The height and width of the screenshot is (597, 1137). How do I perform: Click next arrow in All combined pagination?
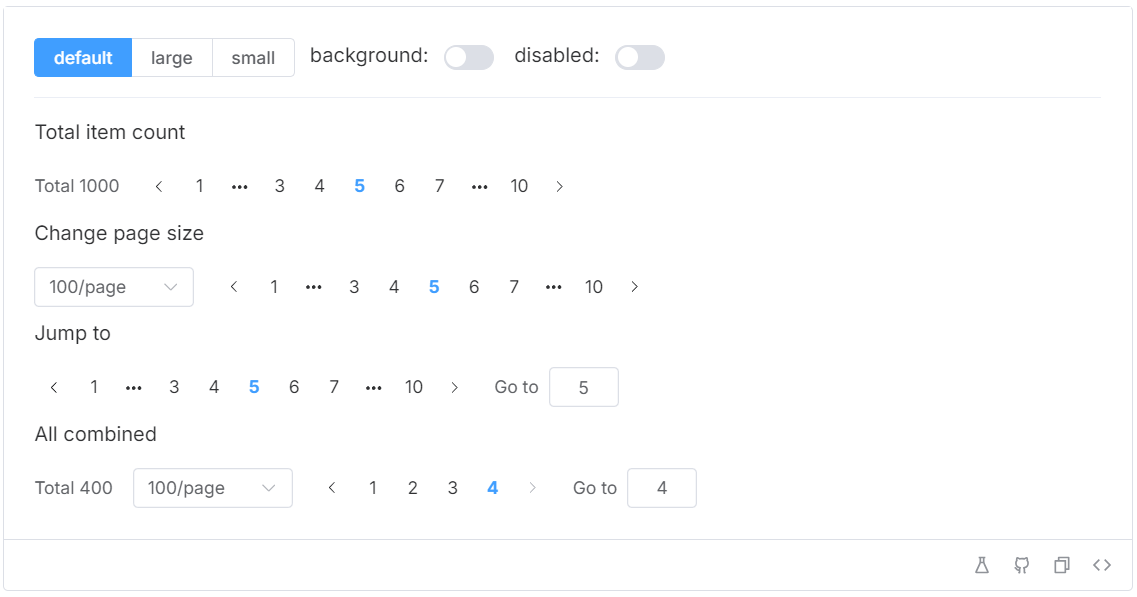tap(532, 488)
